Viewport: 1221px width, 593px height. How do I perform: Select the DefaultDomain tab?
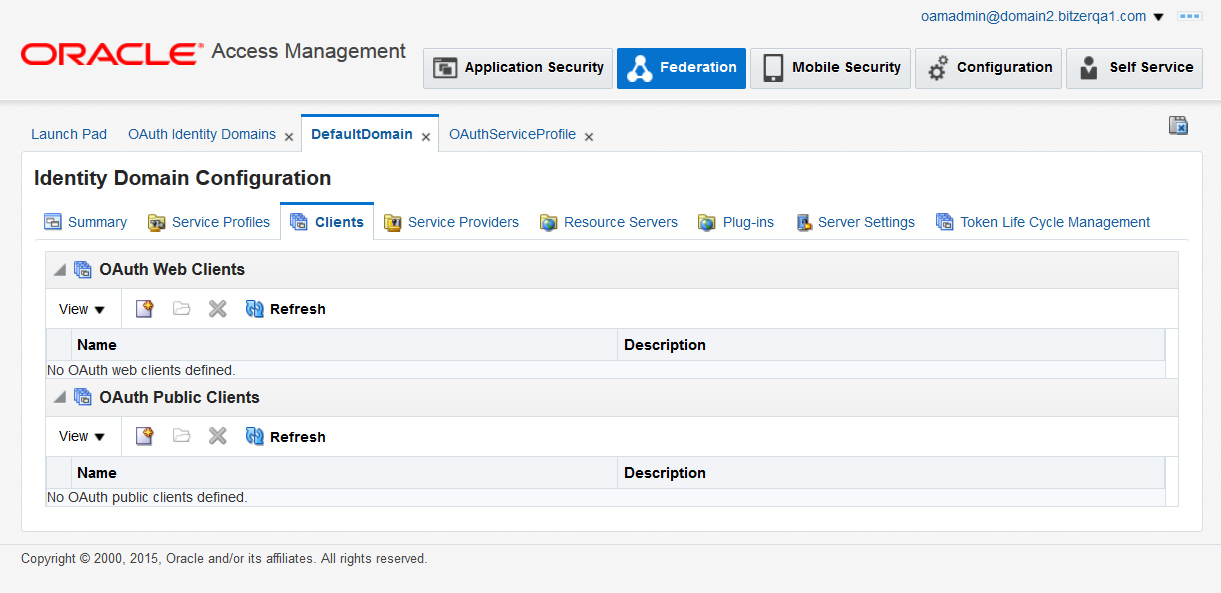[362, 134]
